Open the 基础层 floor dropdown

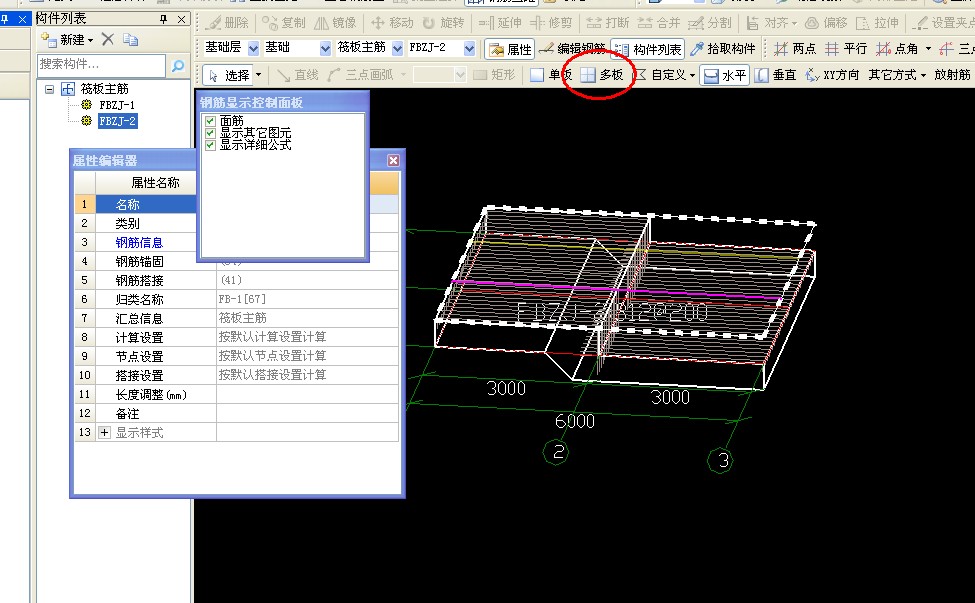point(253,48)
